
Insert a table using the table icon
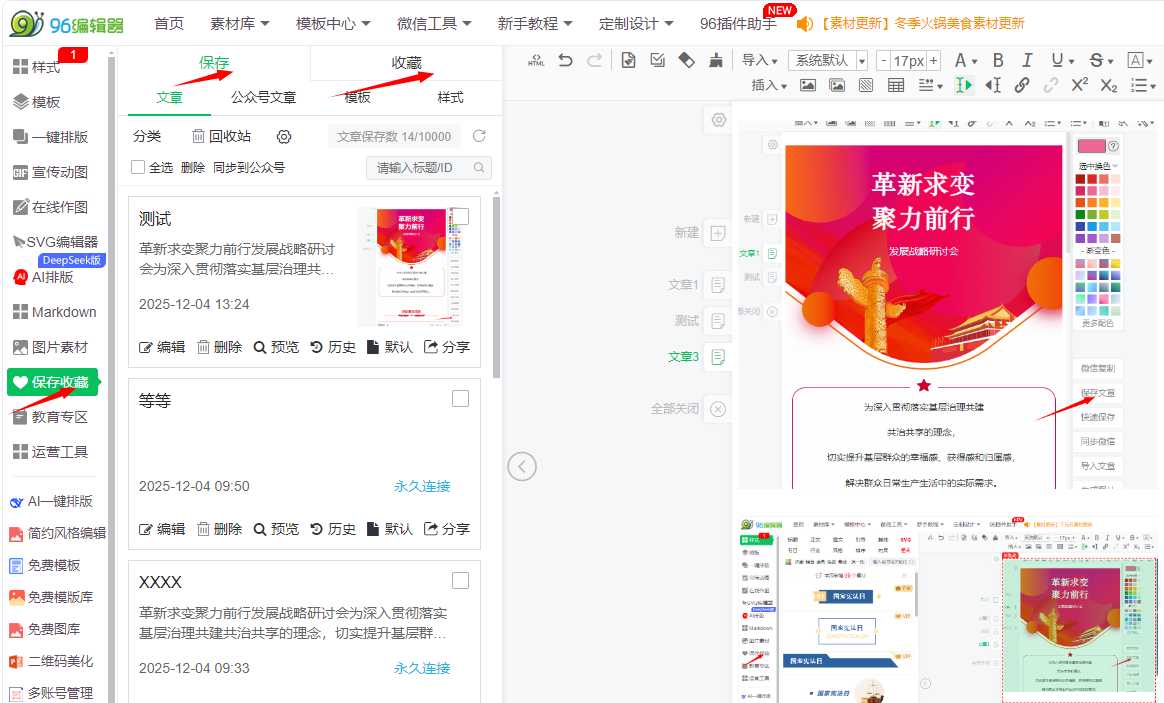[x=896, y=85]
